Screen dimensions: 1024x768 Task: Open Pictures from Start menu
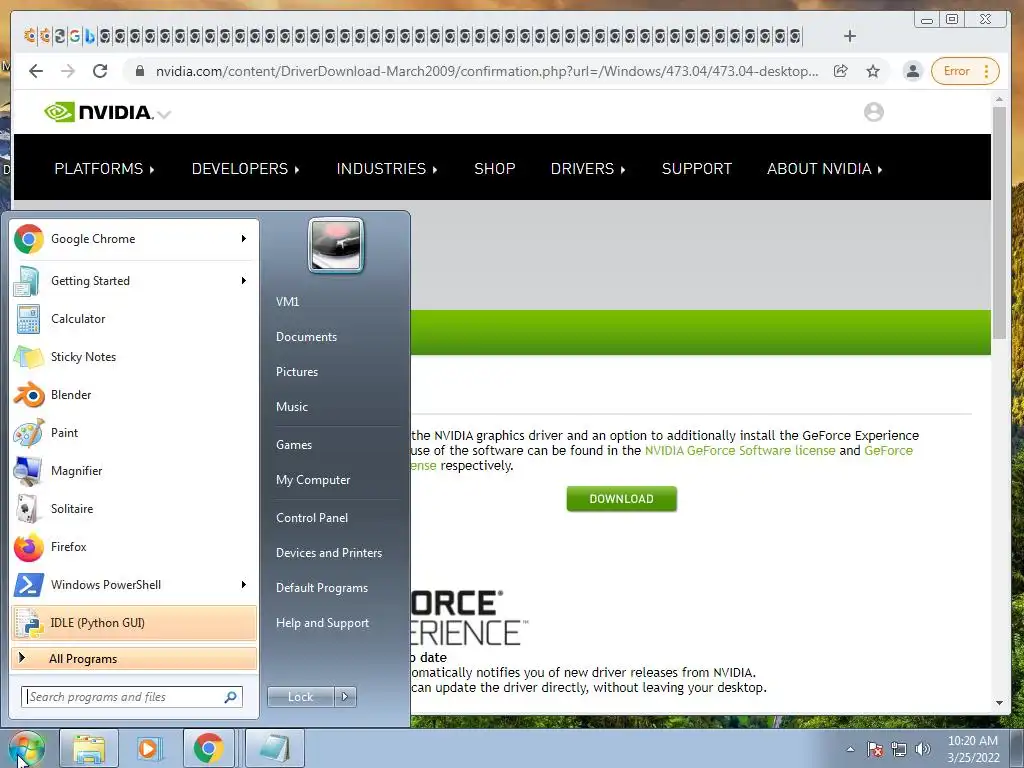[x=297, y=372]
